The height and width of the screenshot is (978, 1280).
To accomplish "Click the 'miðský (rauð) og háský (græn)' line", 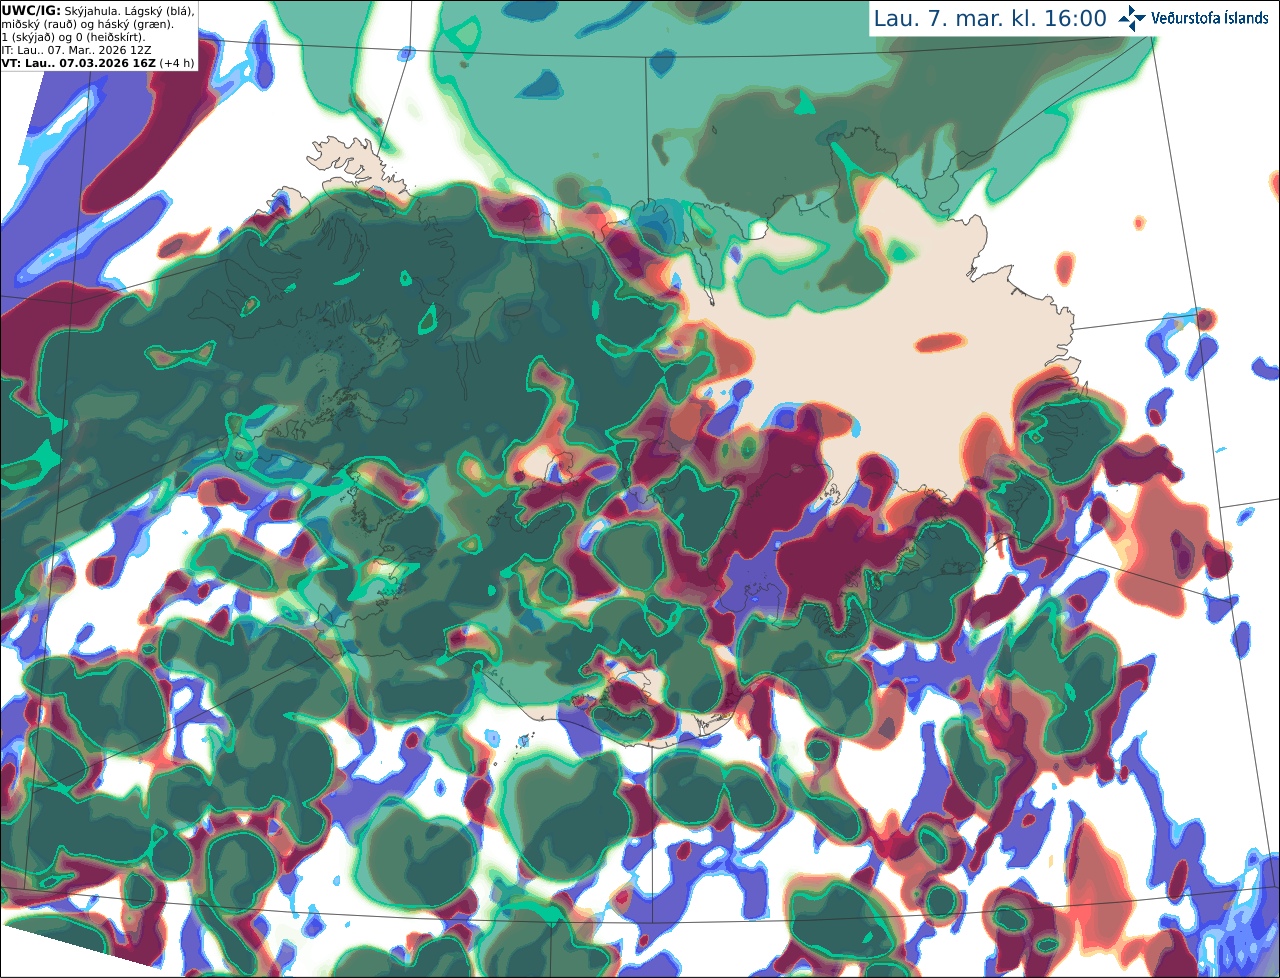I will [87, 23].
